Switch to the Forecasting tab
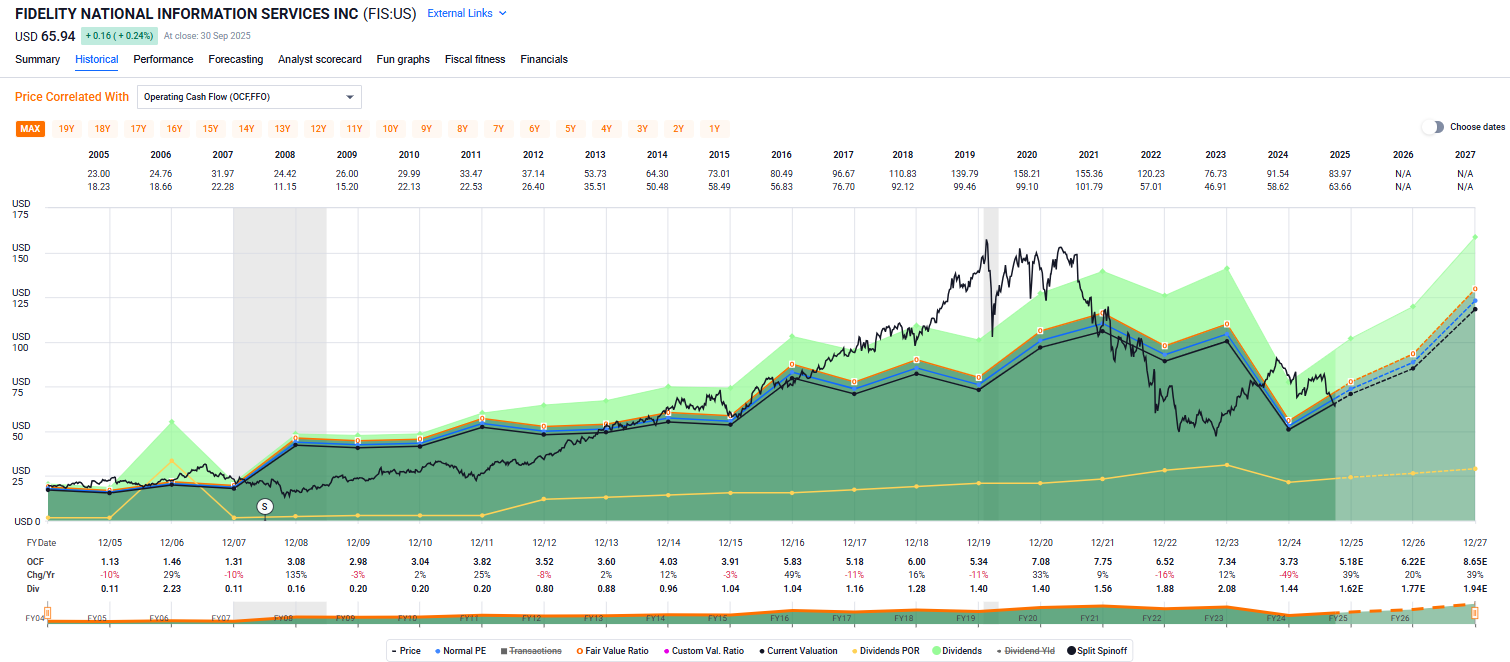1510x662 pixels. tap(235, 59)
